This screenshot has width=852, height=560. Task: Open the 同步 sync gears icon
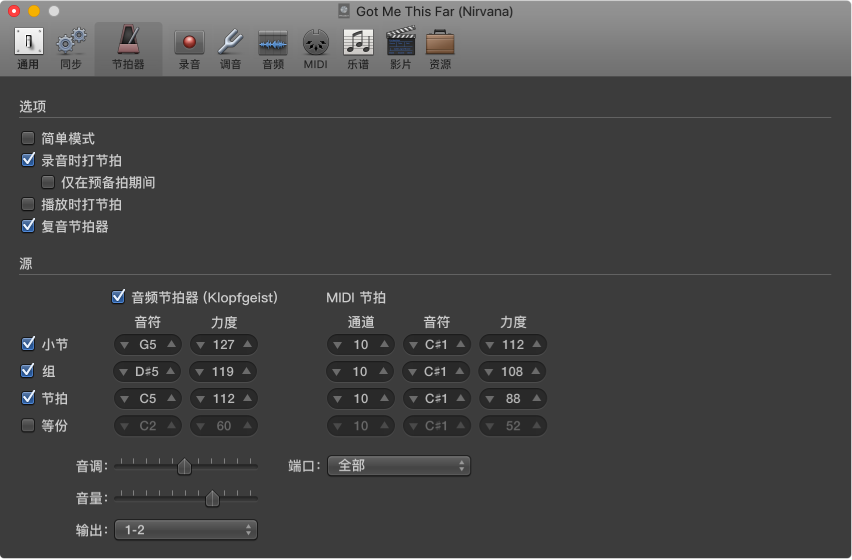[71, 49]
